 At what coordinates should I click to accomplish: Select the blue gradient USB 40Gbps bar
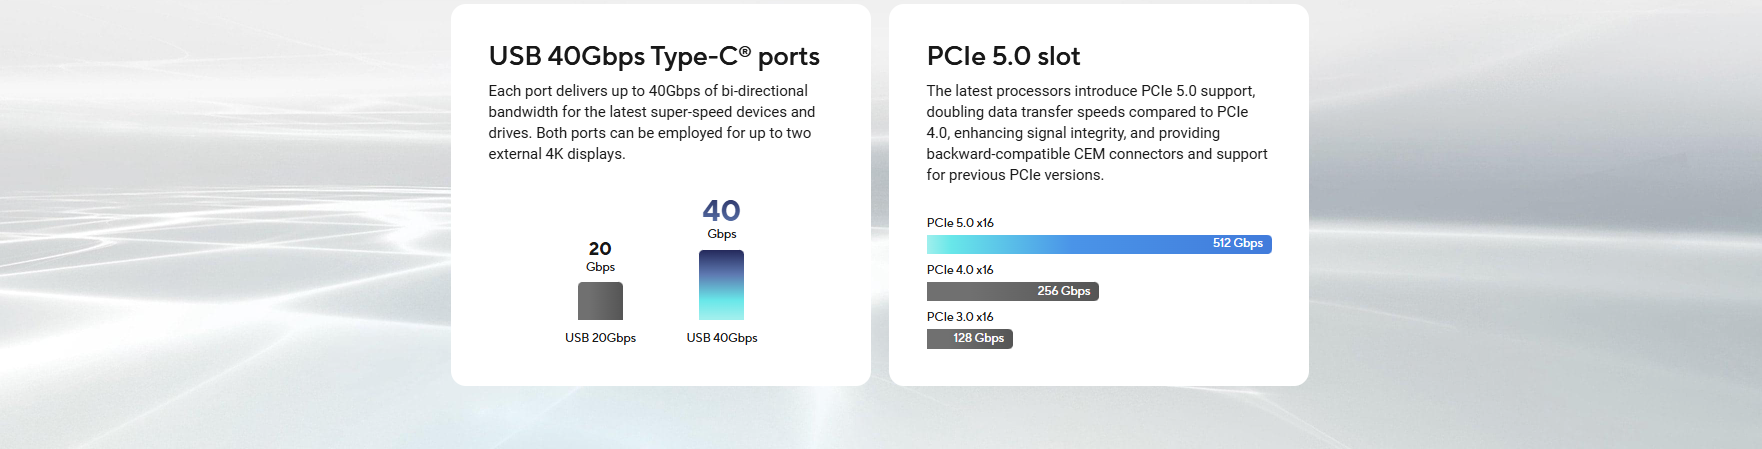[x=721, y=285]
